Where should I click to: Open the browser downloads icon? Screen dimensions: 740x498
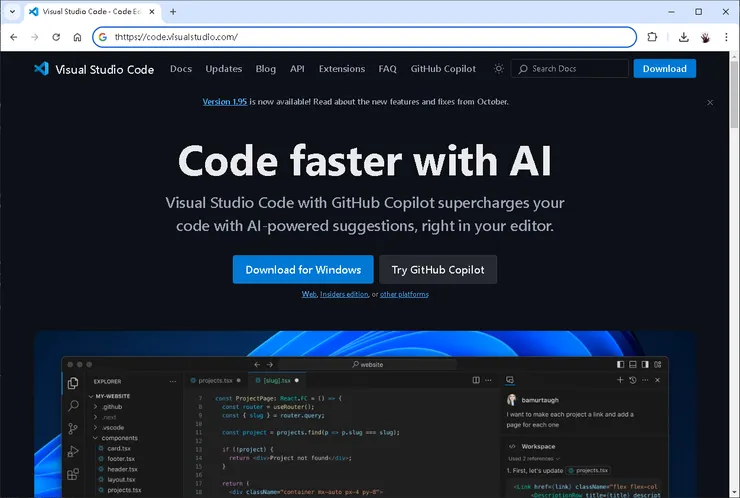pos(683,37)
